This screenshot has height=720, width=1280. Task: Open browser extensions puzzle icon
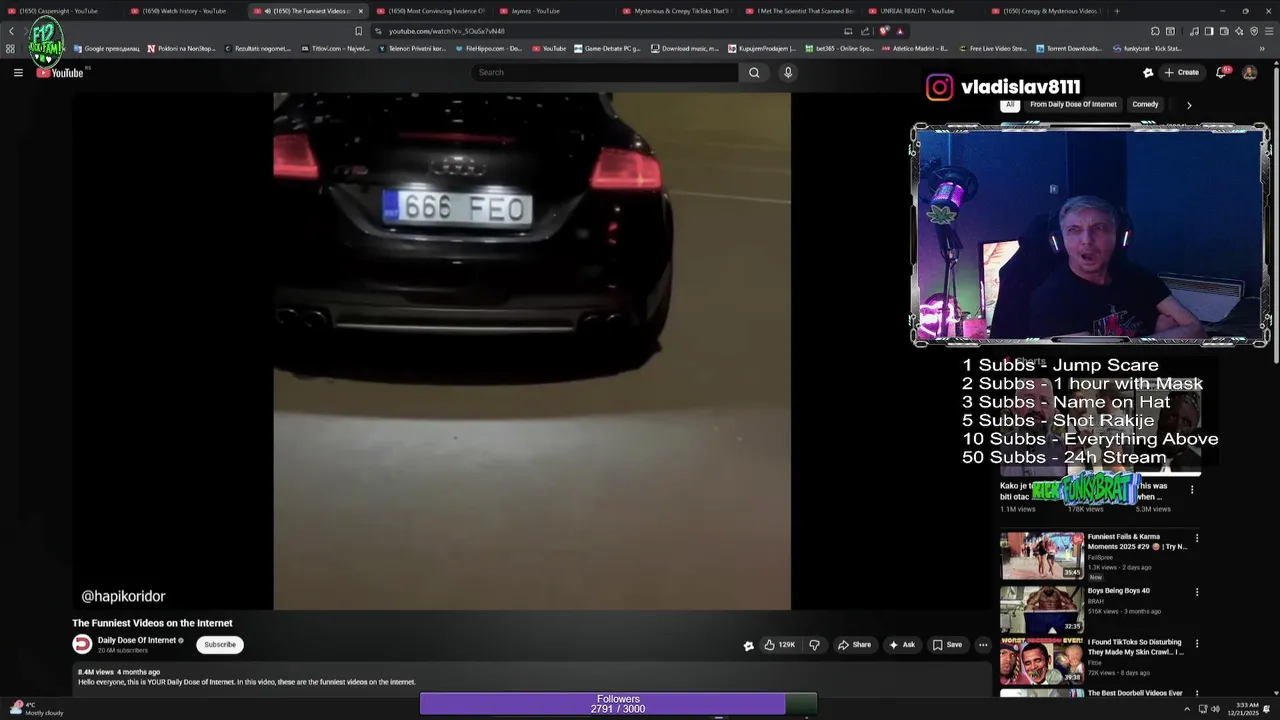coord(1155,31)
